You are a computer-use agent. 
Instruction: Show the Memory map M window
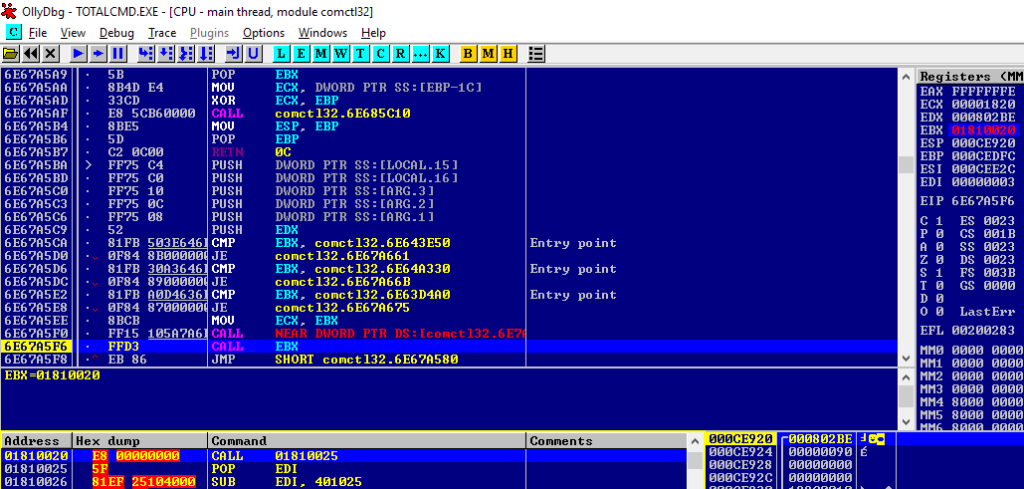click(322, 53)
